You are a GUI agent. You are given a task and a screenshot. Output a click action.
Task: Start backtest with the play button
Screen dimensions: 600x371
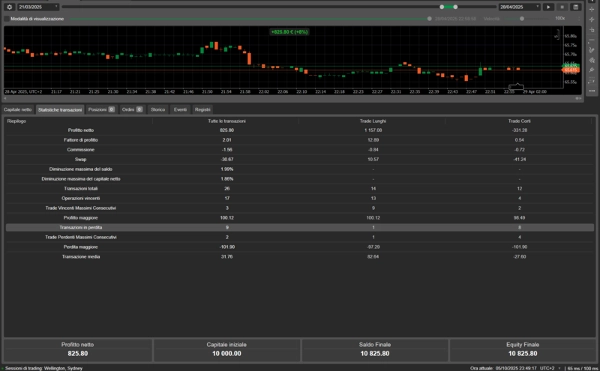coord(548,7)
